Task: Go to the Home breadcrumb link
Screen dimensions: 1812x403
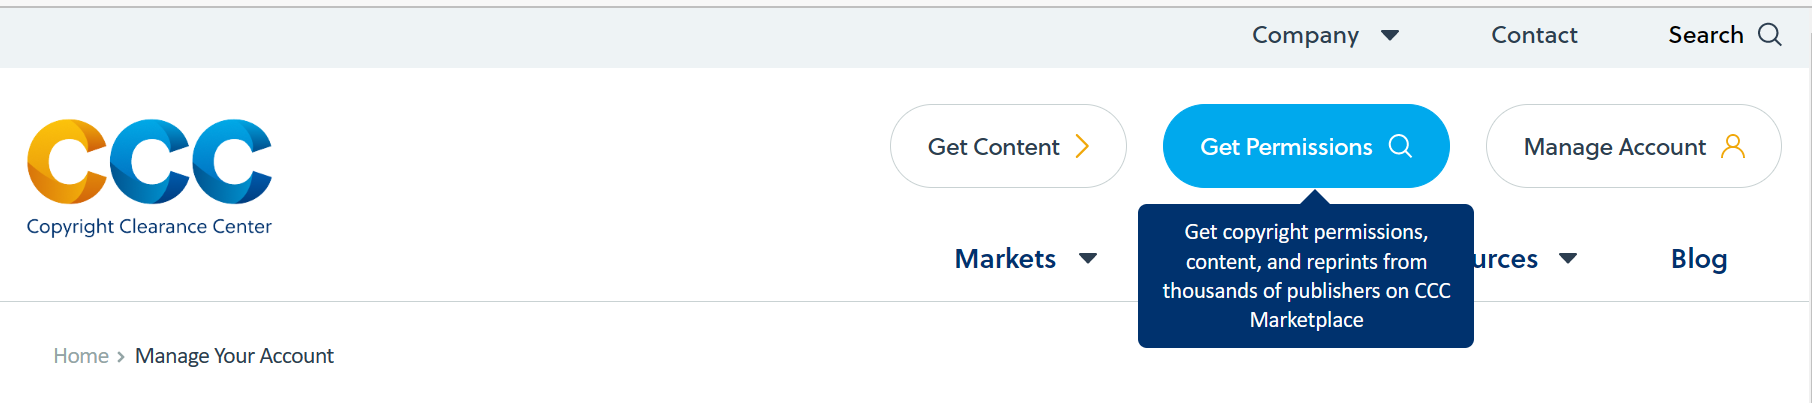Action: point(81,356)
